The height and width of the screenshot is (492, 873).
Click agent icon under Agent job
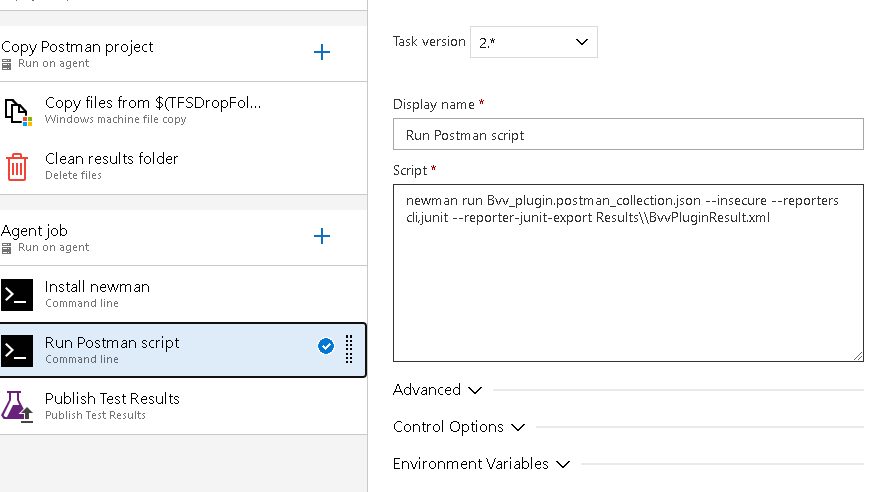tap(6, 249)
